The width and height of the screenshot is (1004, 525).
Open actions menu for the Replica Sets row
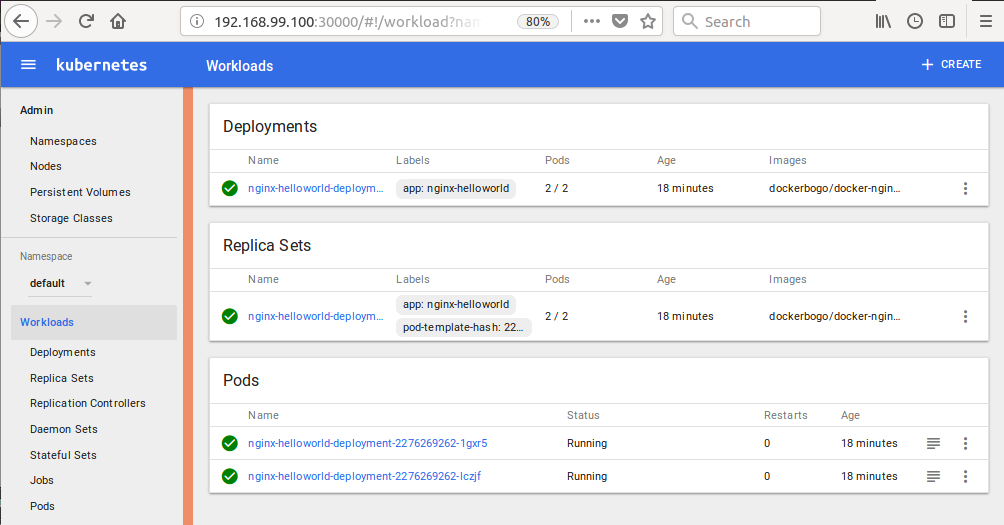(966, 316)
